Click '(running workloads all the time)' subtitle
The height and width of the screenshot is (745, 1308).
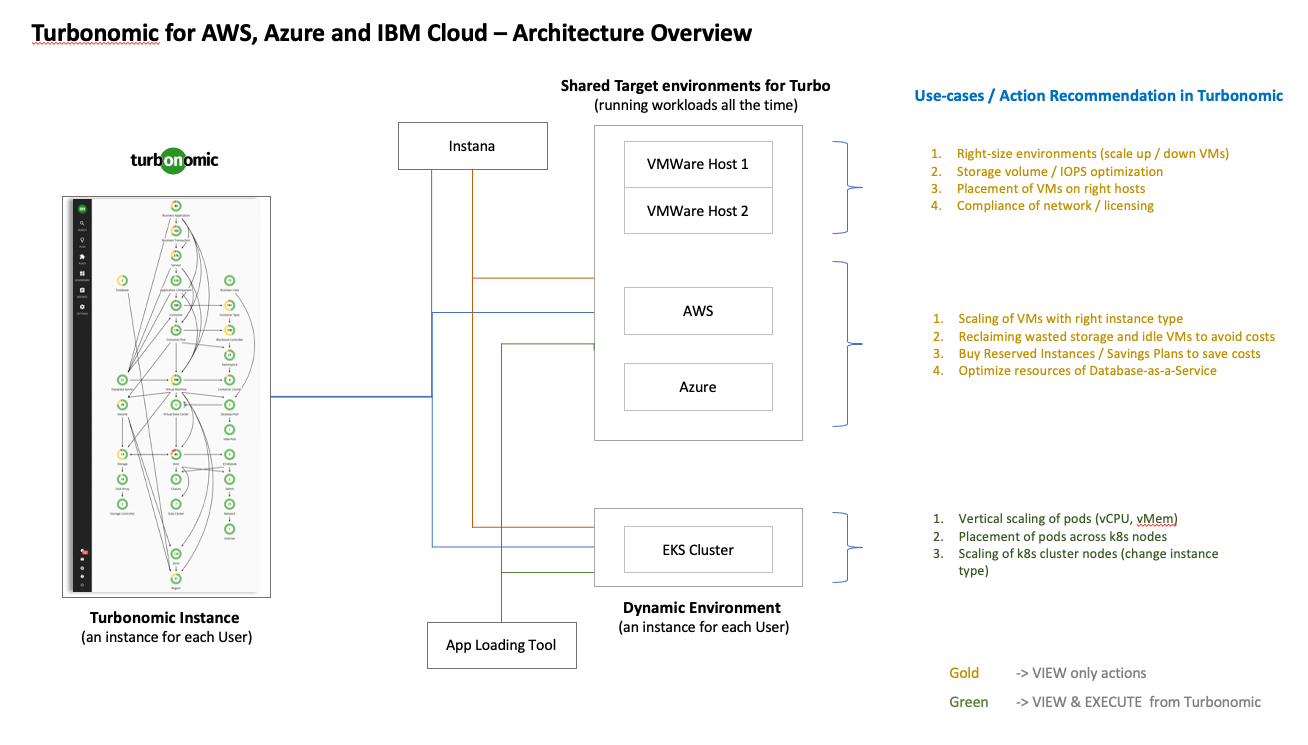point(696,105)
